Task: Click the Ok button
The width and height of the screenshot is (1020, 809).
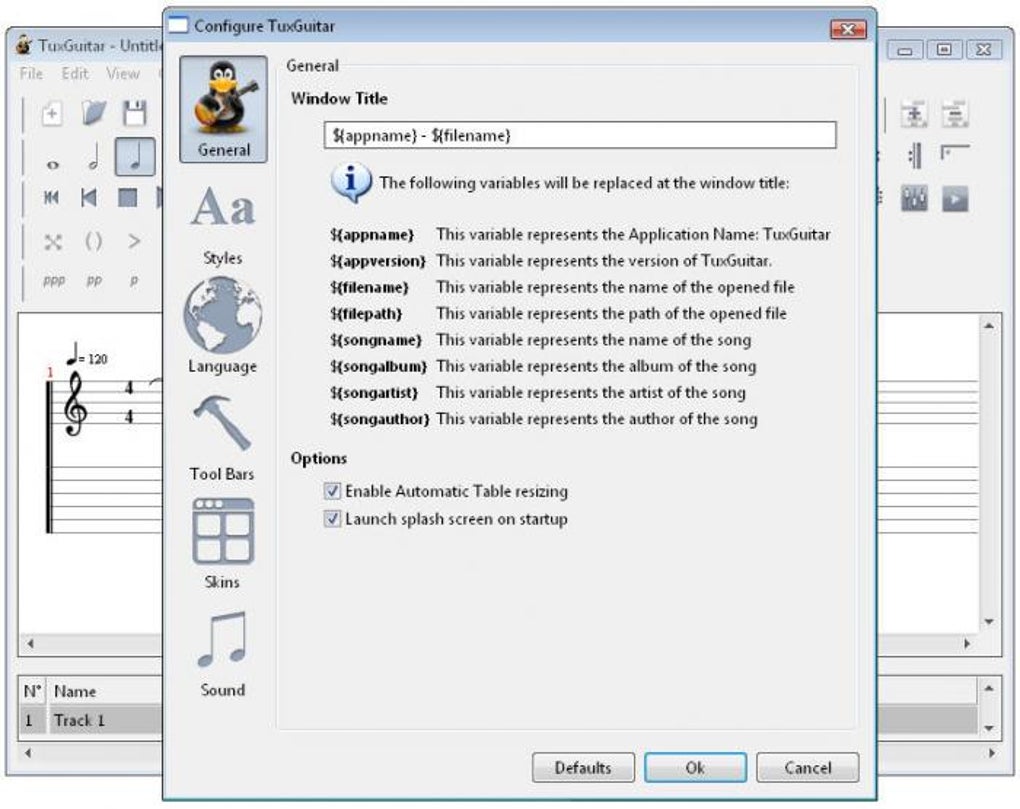Action: (x=695, y=767)
